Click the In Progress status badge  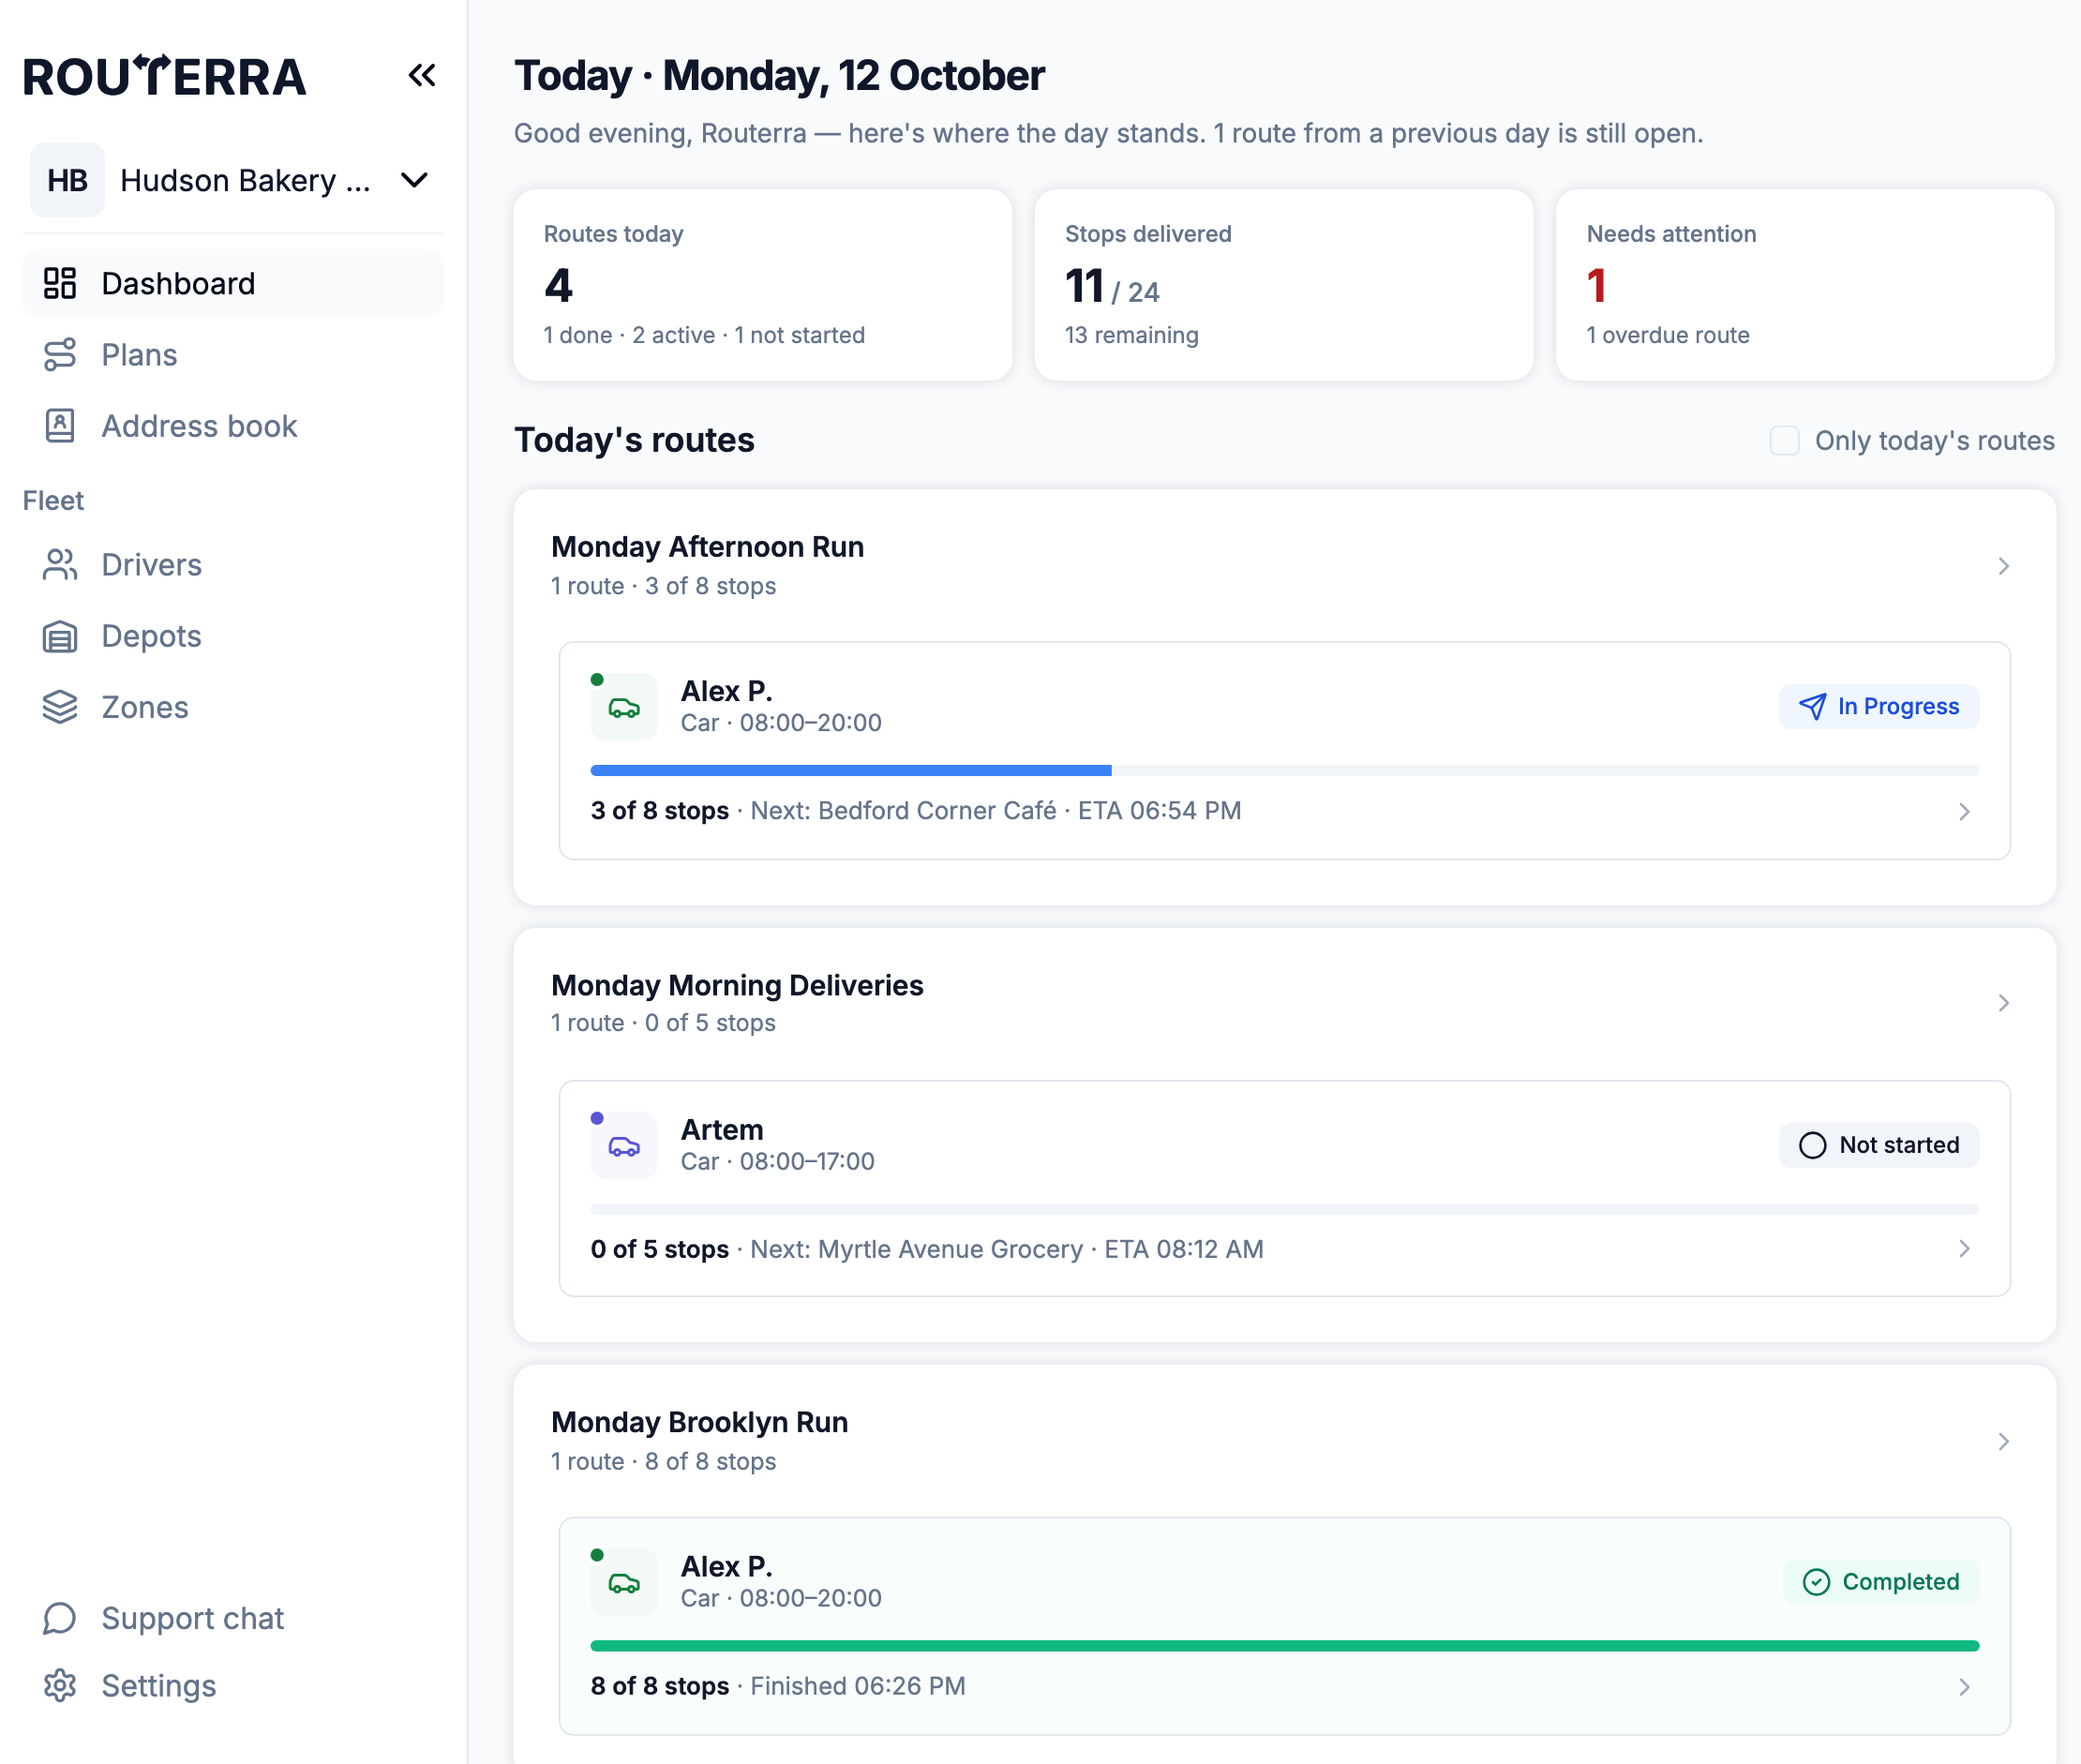pyautogui.click(x=1878, y=707)
